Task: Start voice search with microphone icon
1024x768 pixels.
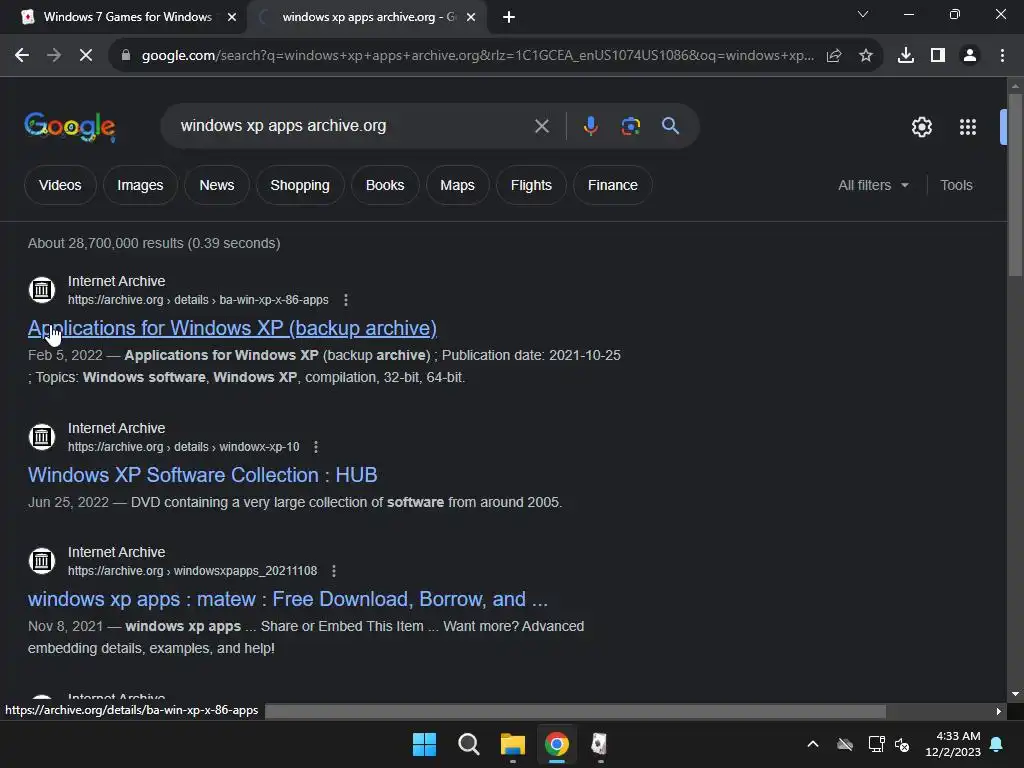Action: (590, 125)
